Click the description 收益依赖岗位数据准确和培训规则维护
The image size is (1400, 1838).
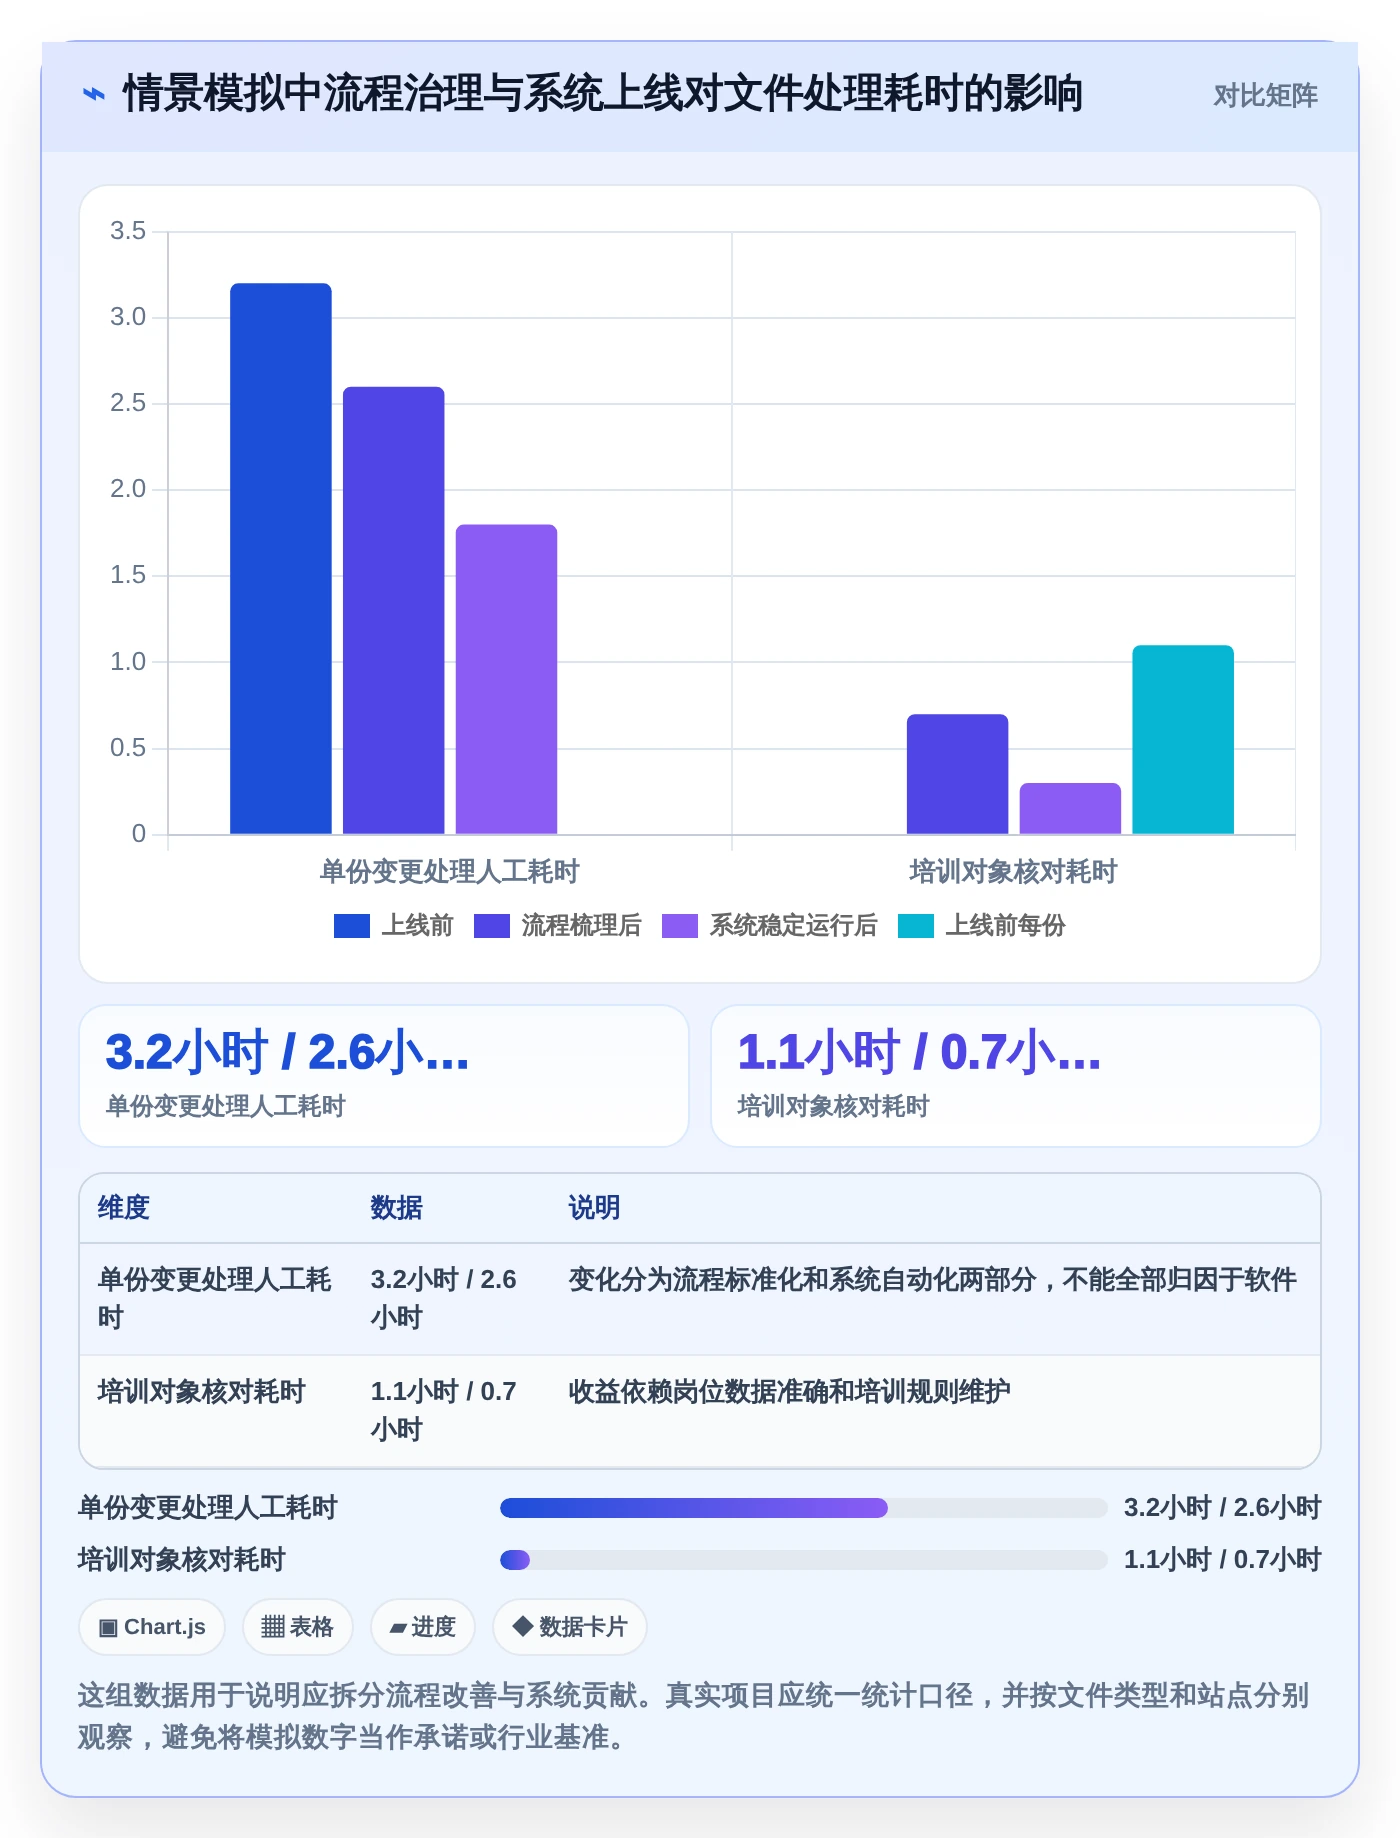790,1392
